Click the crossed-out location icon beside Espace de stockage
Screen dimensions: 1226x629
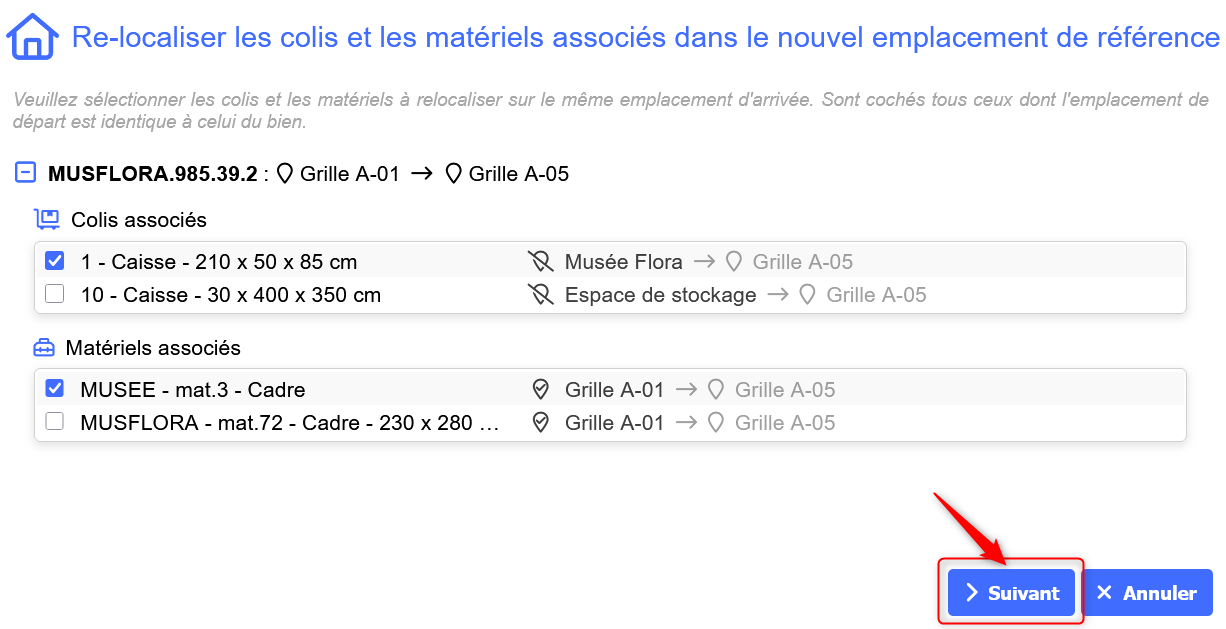coord(541,295)
